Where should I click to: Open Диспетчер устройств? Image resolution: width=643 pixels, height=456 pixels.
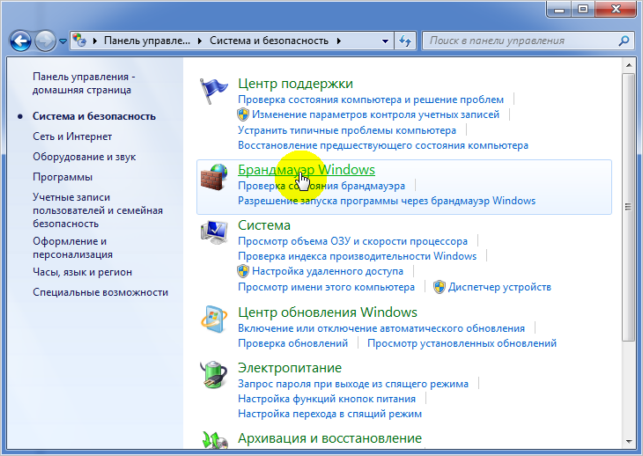[499, 287]
